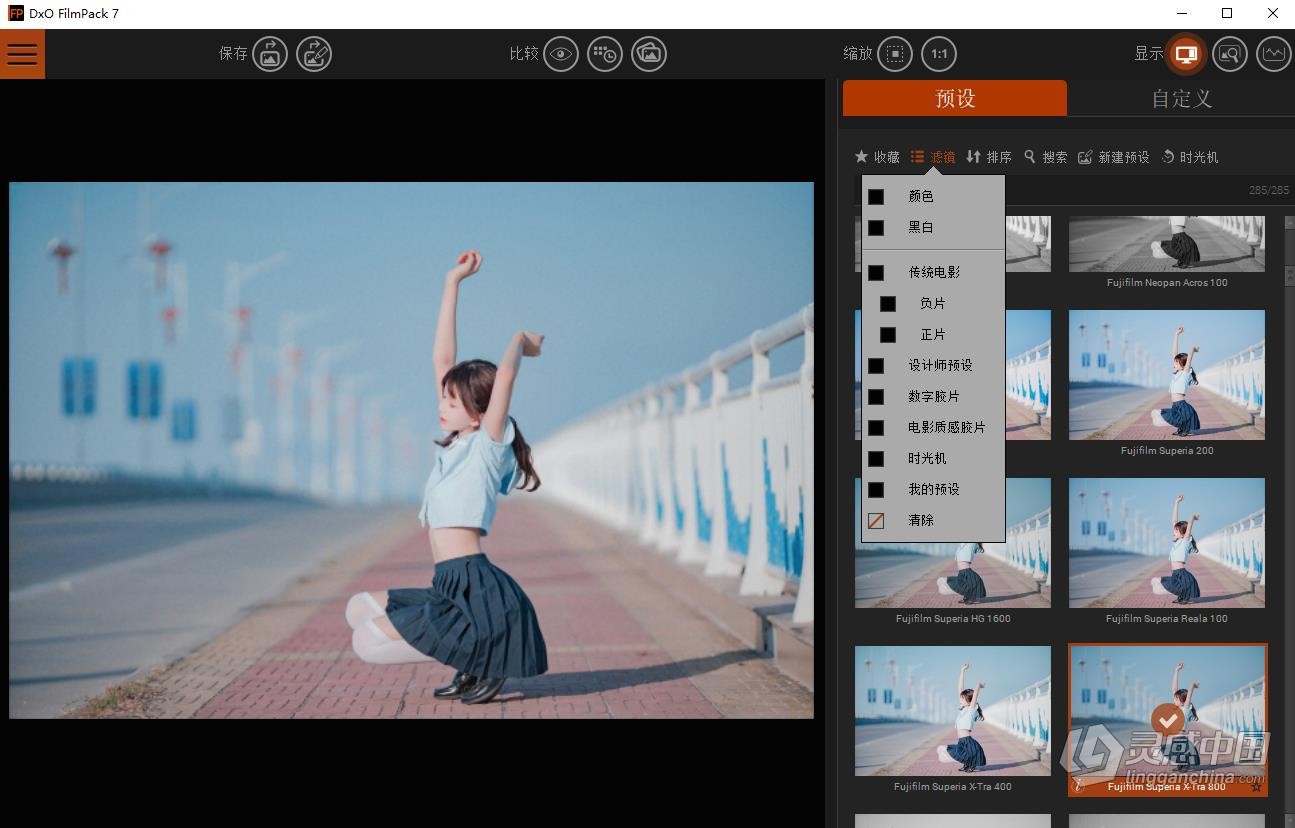
Task: Click the FP app icon in title bar
Action: click(15, 14)
